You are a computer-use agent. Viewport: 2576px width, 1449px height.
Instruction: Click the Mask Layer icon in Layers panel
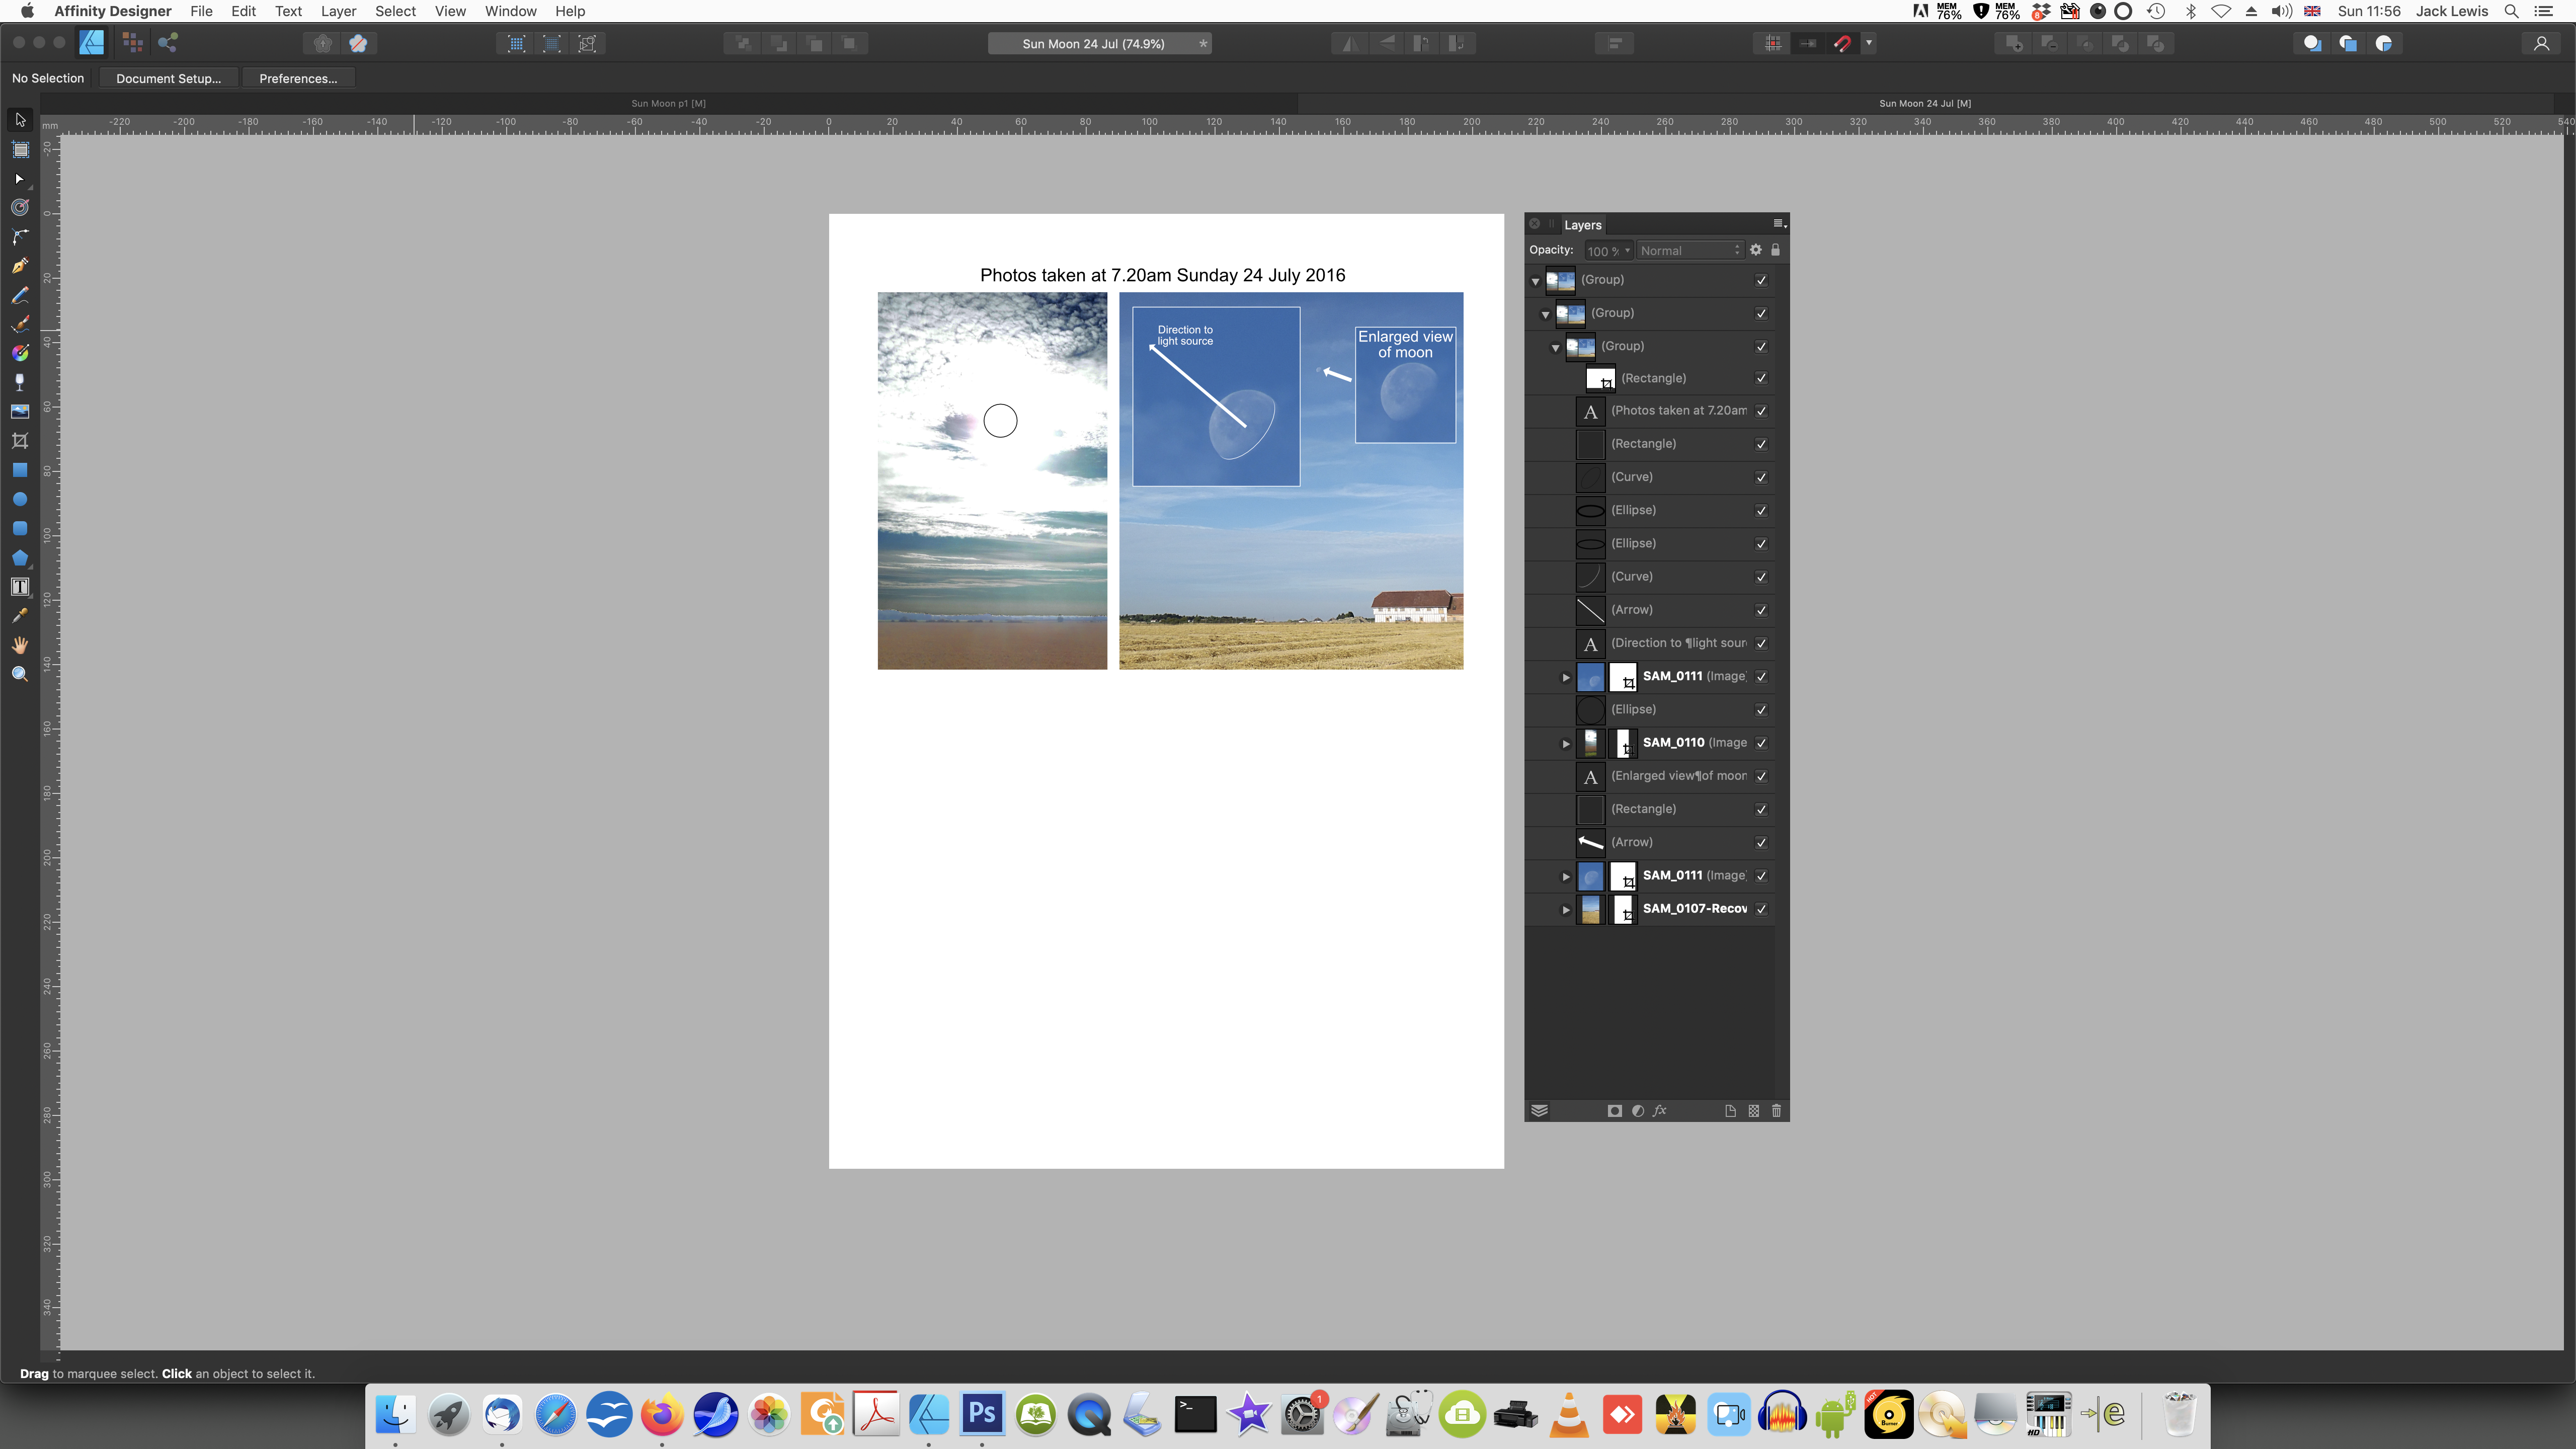(x=1614, y=1111)
